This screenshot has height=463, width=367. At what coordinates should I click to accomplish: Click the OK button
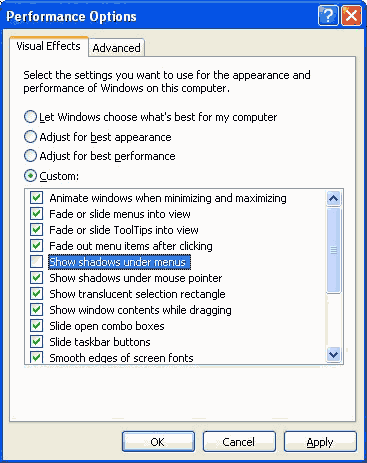[158, 442]
